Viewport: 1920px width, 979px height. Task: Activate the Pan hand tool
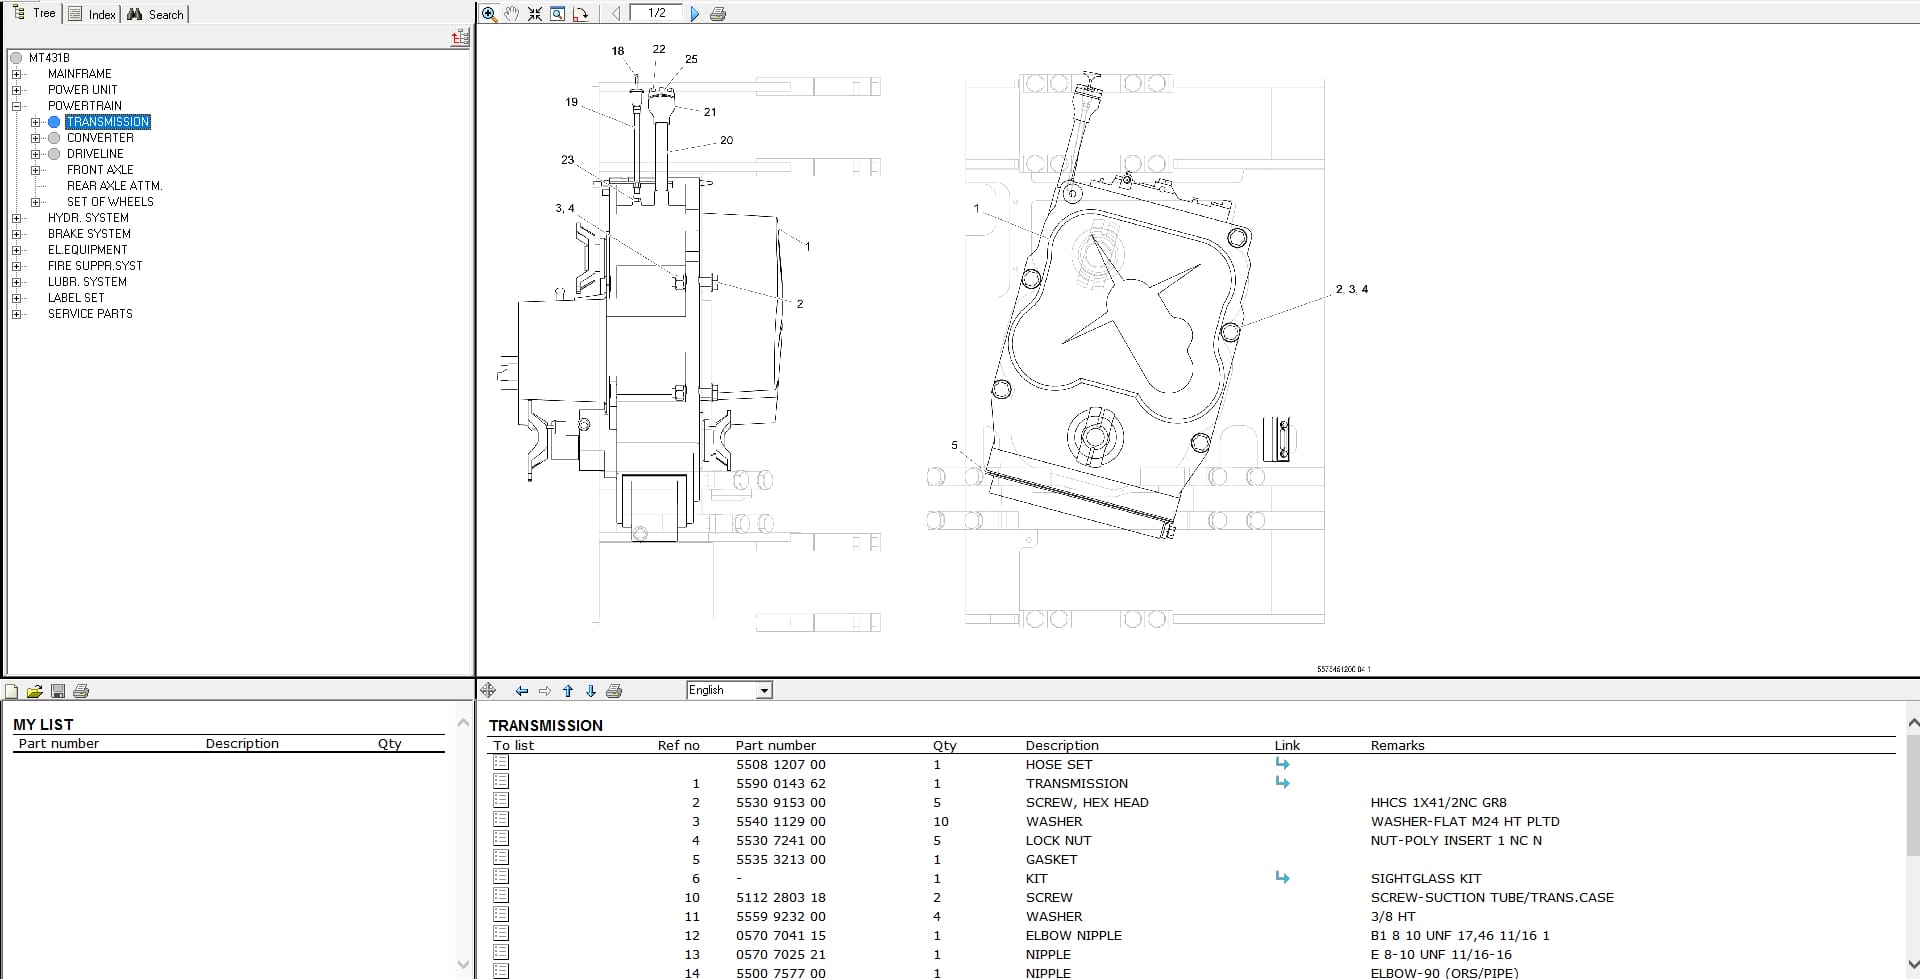[x=512, y=13]
